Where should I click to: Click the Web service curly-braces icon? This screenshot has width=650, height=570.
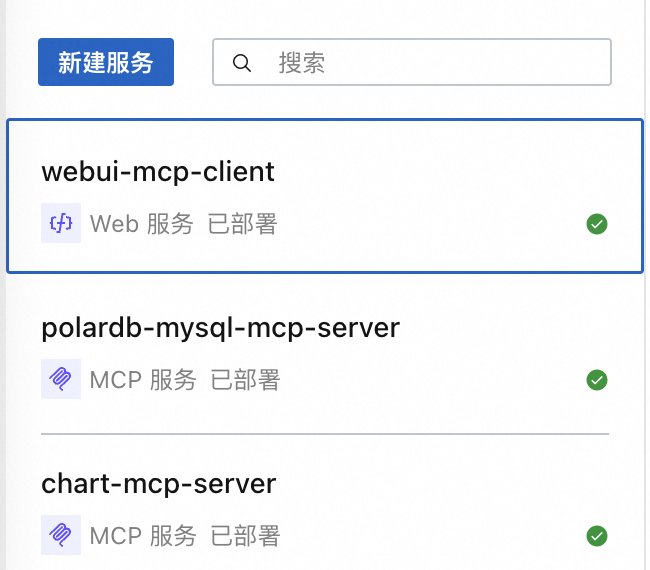coord(61,224)
